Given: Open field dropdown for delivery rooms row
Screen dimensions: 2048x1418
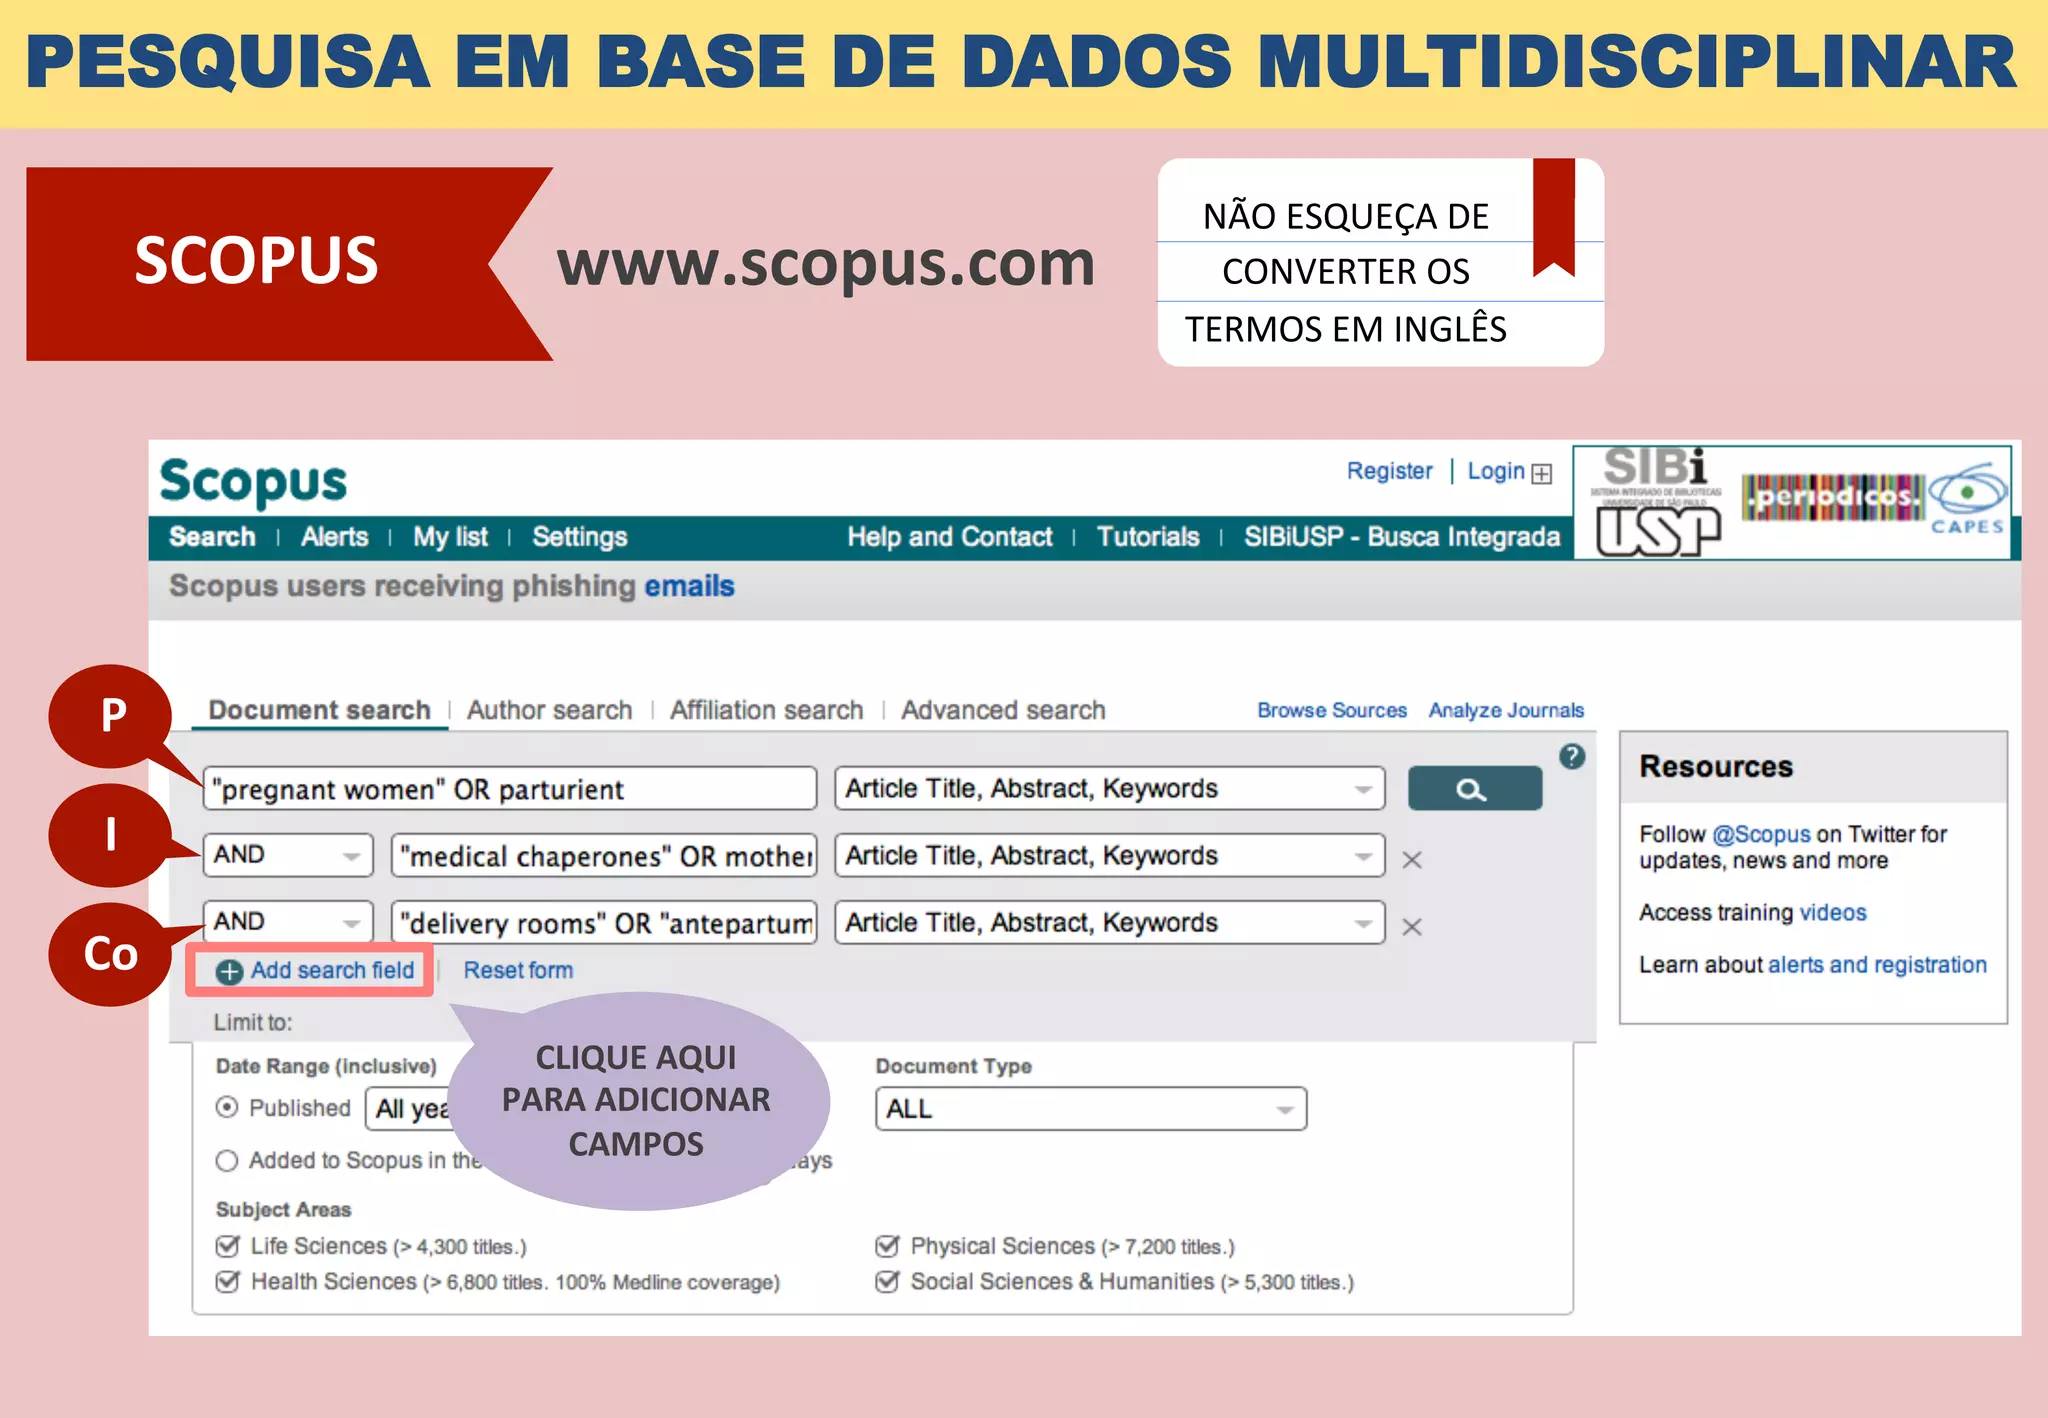Looking at the screenshot, I should coord(1110,923).
